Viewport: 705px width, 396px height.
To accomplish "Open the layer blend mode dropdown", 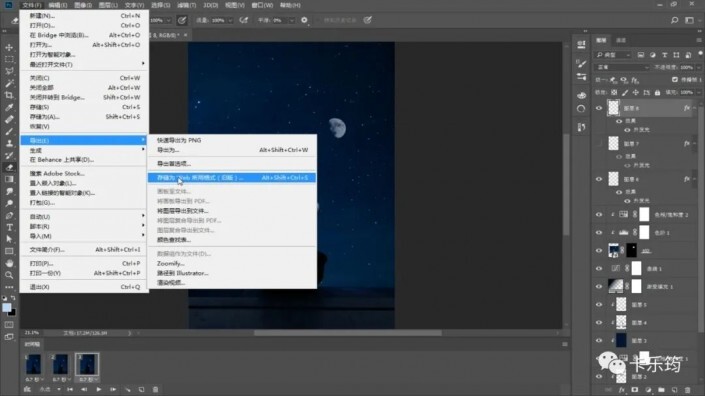I will click(623, 67).
